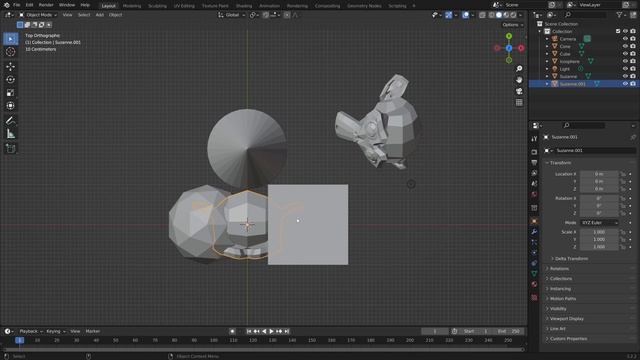Expand the Relations panel
The width and height of the screenshot is (640, 360).
558,269
